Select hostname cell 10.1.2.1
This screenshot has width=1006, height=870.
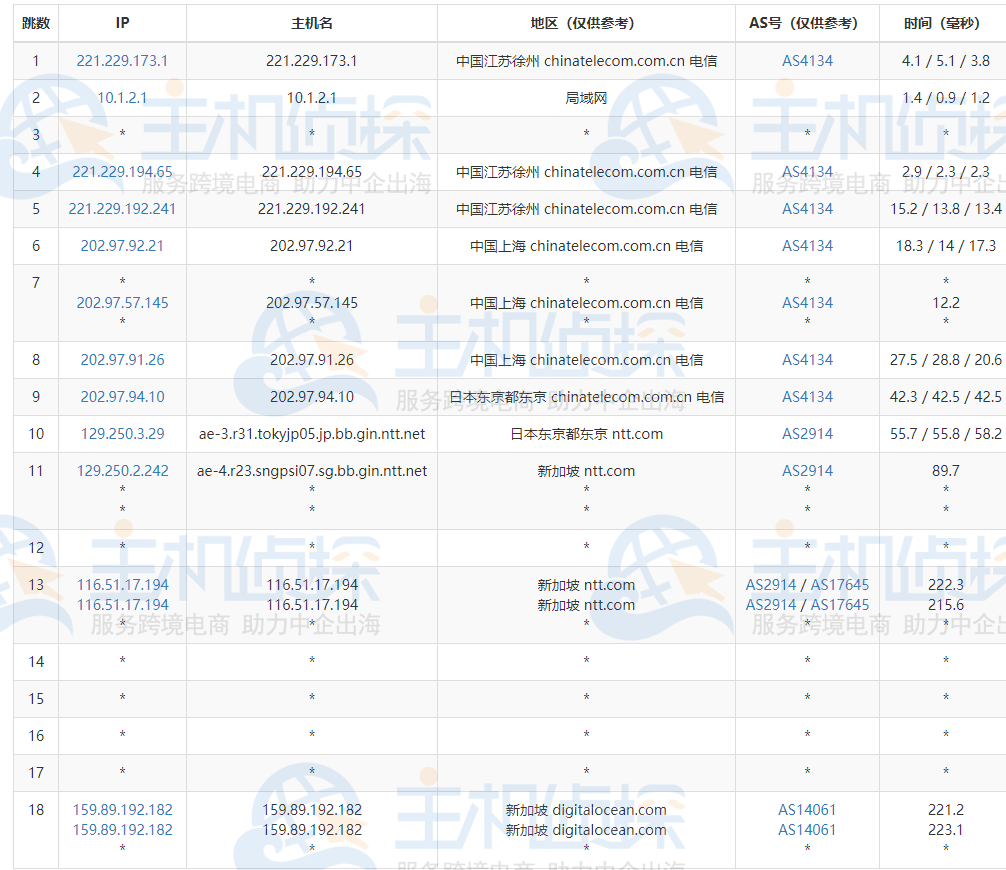click(x=312, y=98)
